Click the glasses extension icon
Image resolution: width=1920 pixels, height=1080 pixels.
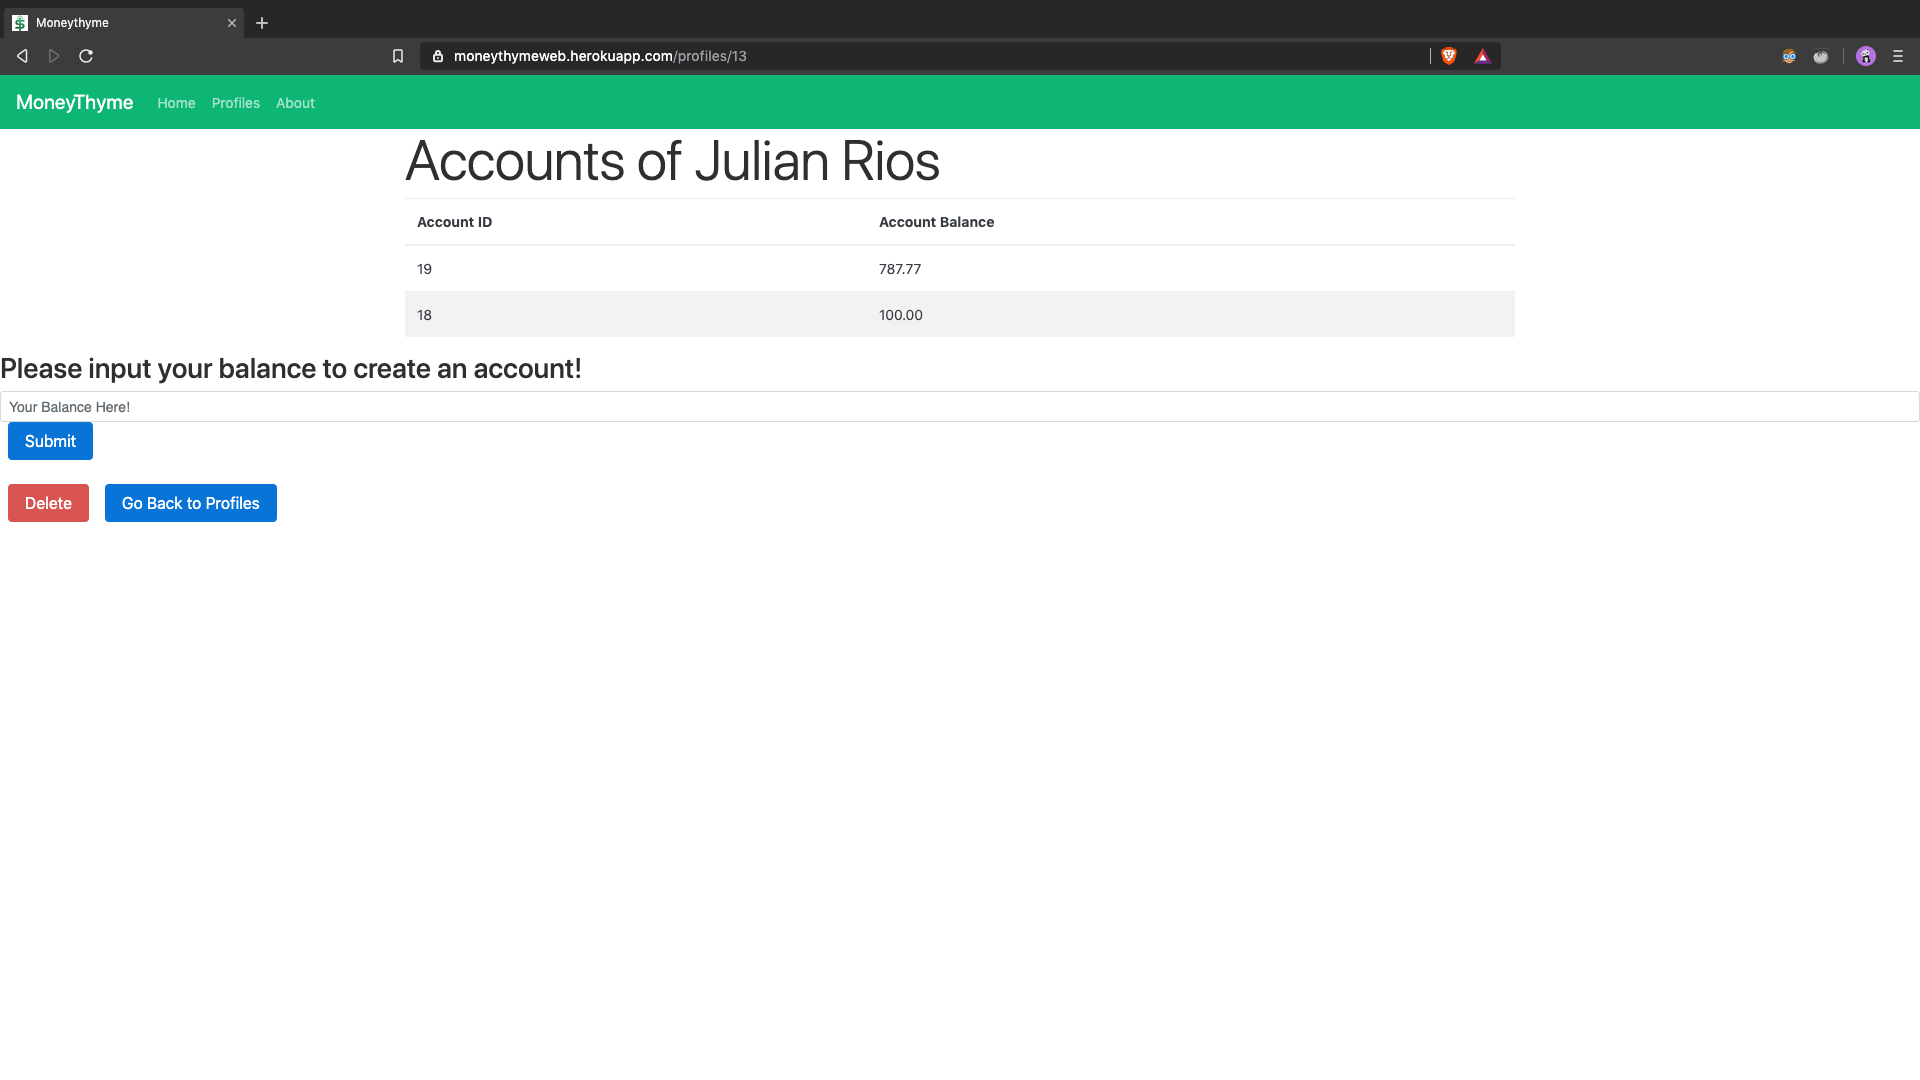[x=1789, y=56]
